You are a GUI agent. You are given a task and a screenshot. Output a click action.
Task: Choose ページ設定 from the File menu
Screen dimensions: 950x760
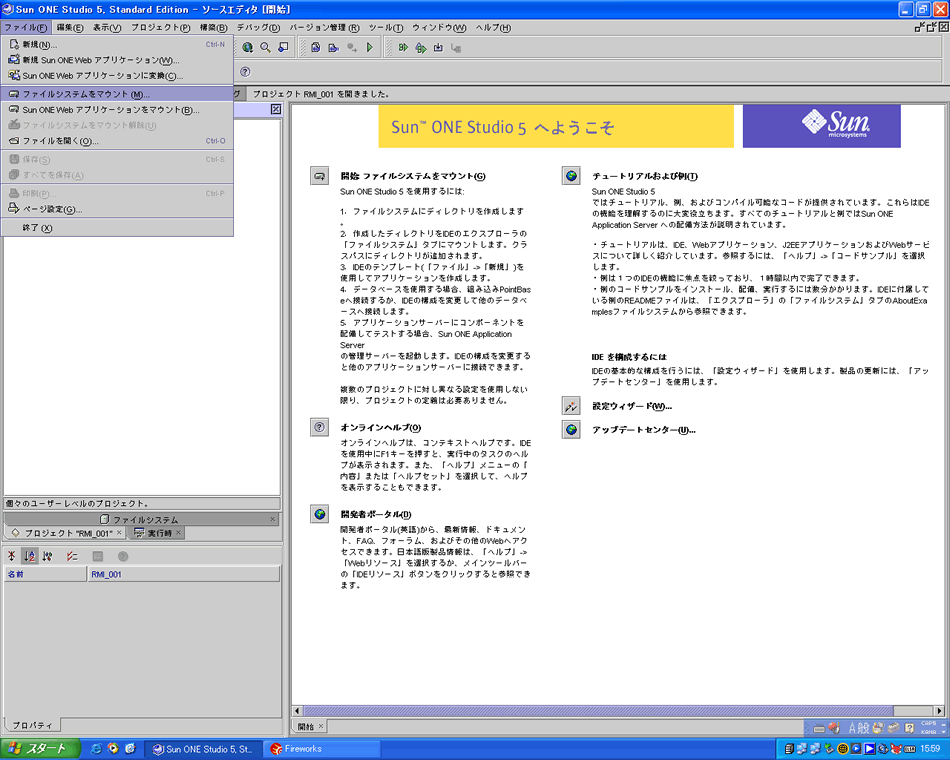(x=52, y=209)
